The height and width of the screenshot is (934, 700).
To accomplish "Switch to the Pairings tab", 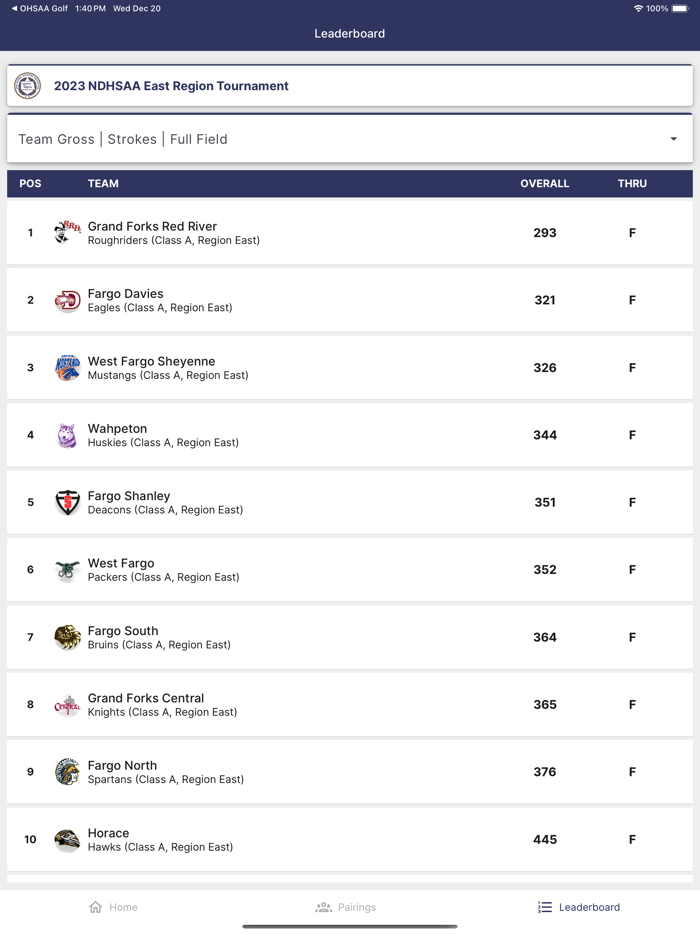I will pos(346,907).
